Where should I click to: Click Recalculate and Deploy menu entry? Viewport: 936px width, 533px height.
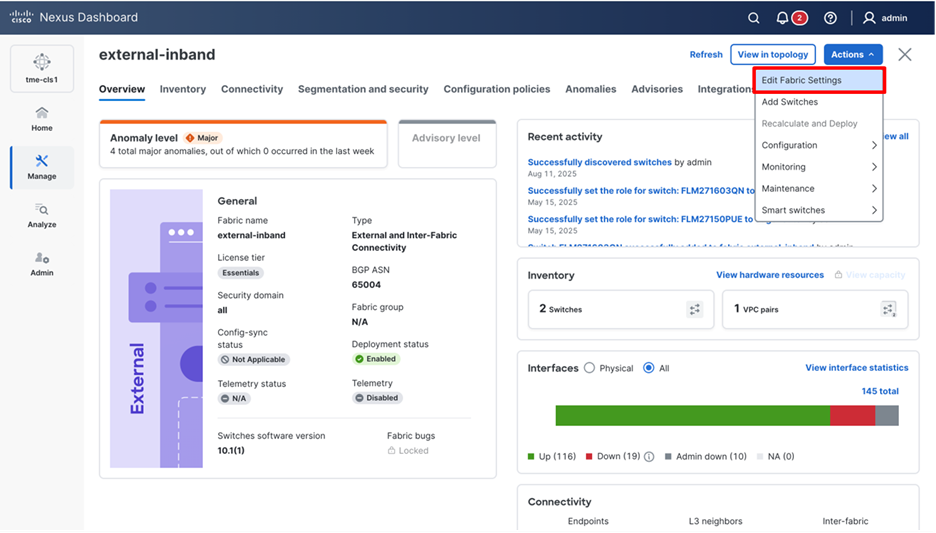(x=818, y=124)
